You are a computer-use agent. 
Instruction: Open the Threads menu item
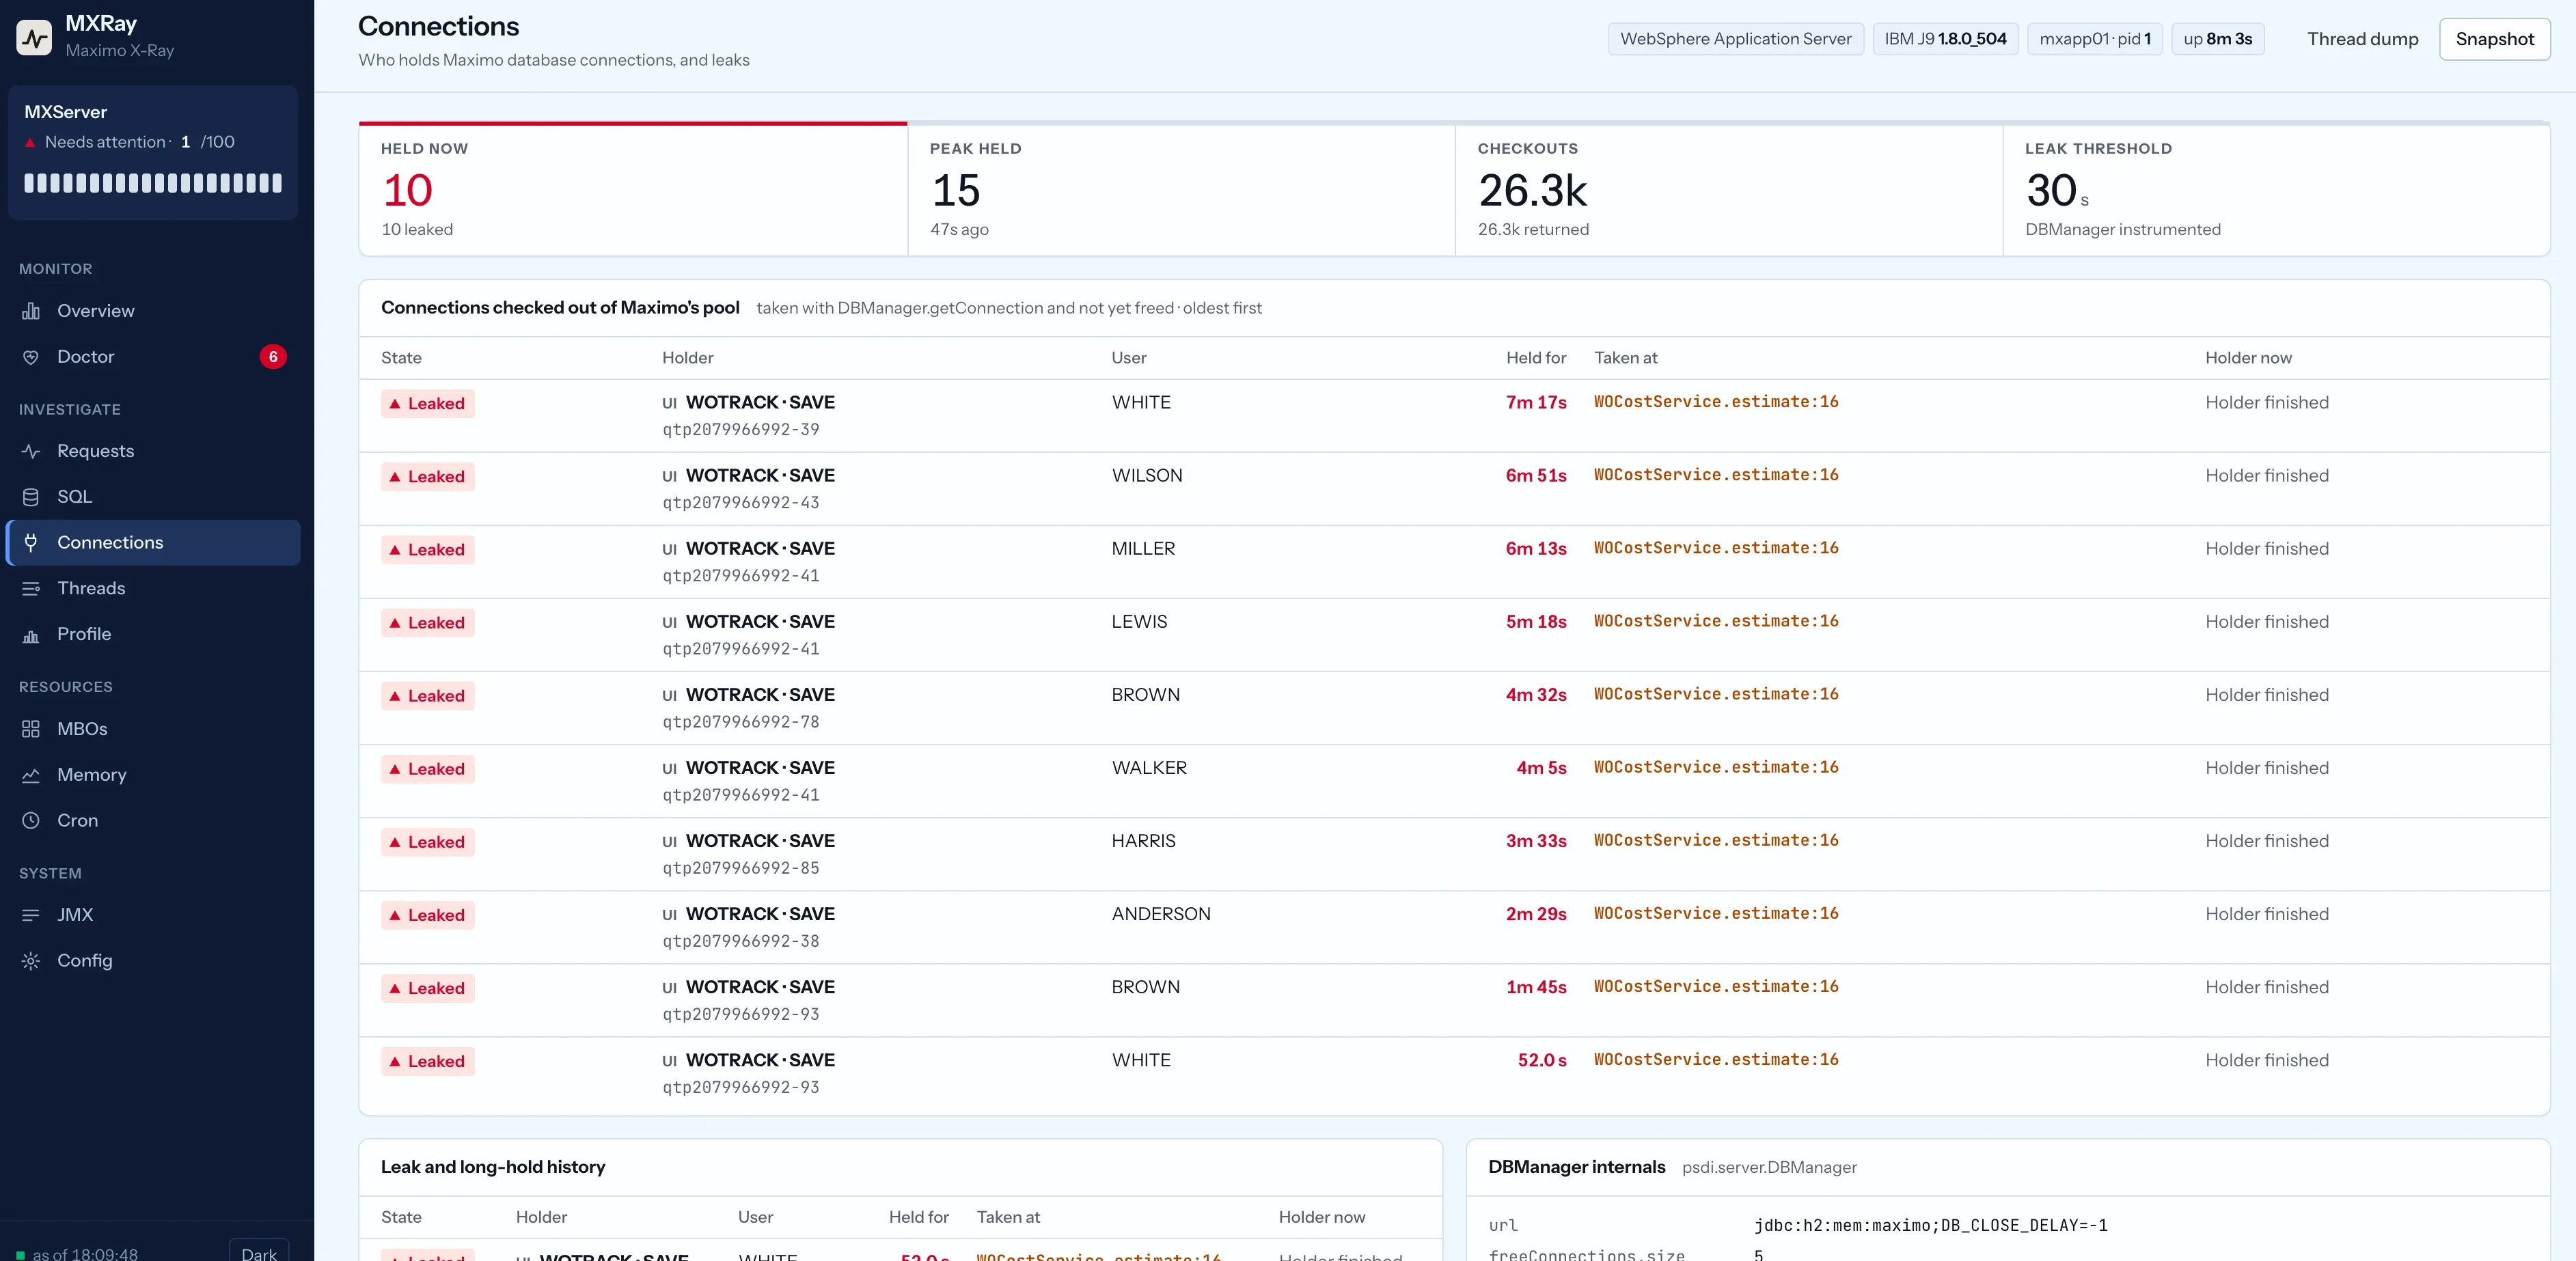click(153, 588)
